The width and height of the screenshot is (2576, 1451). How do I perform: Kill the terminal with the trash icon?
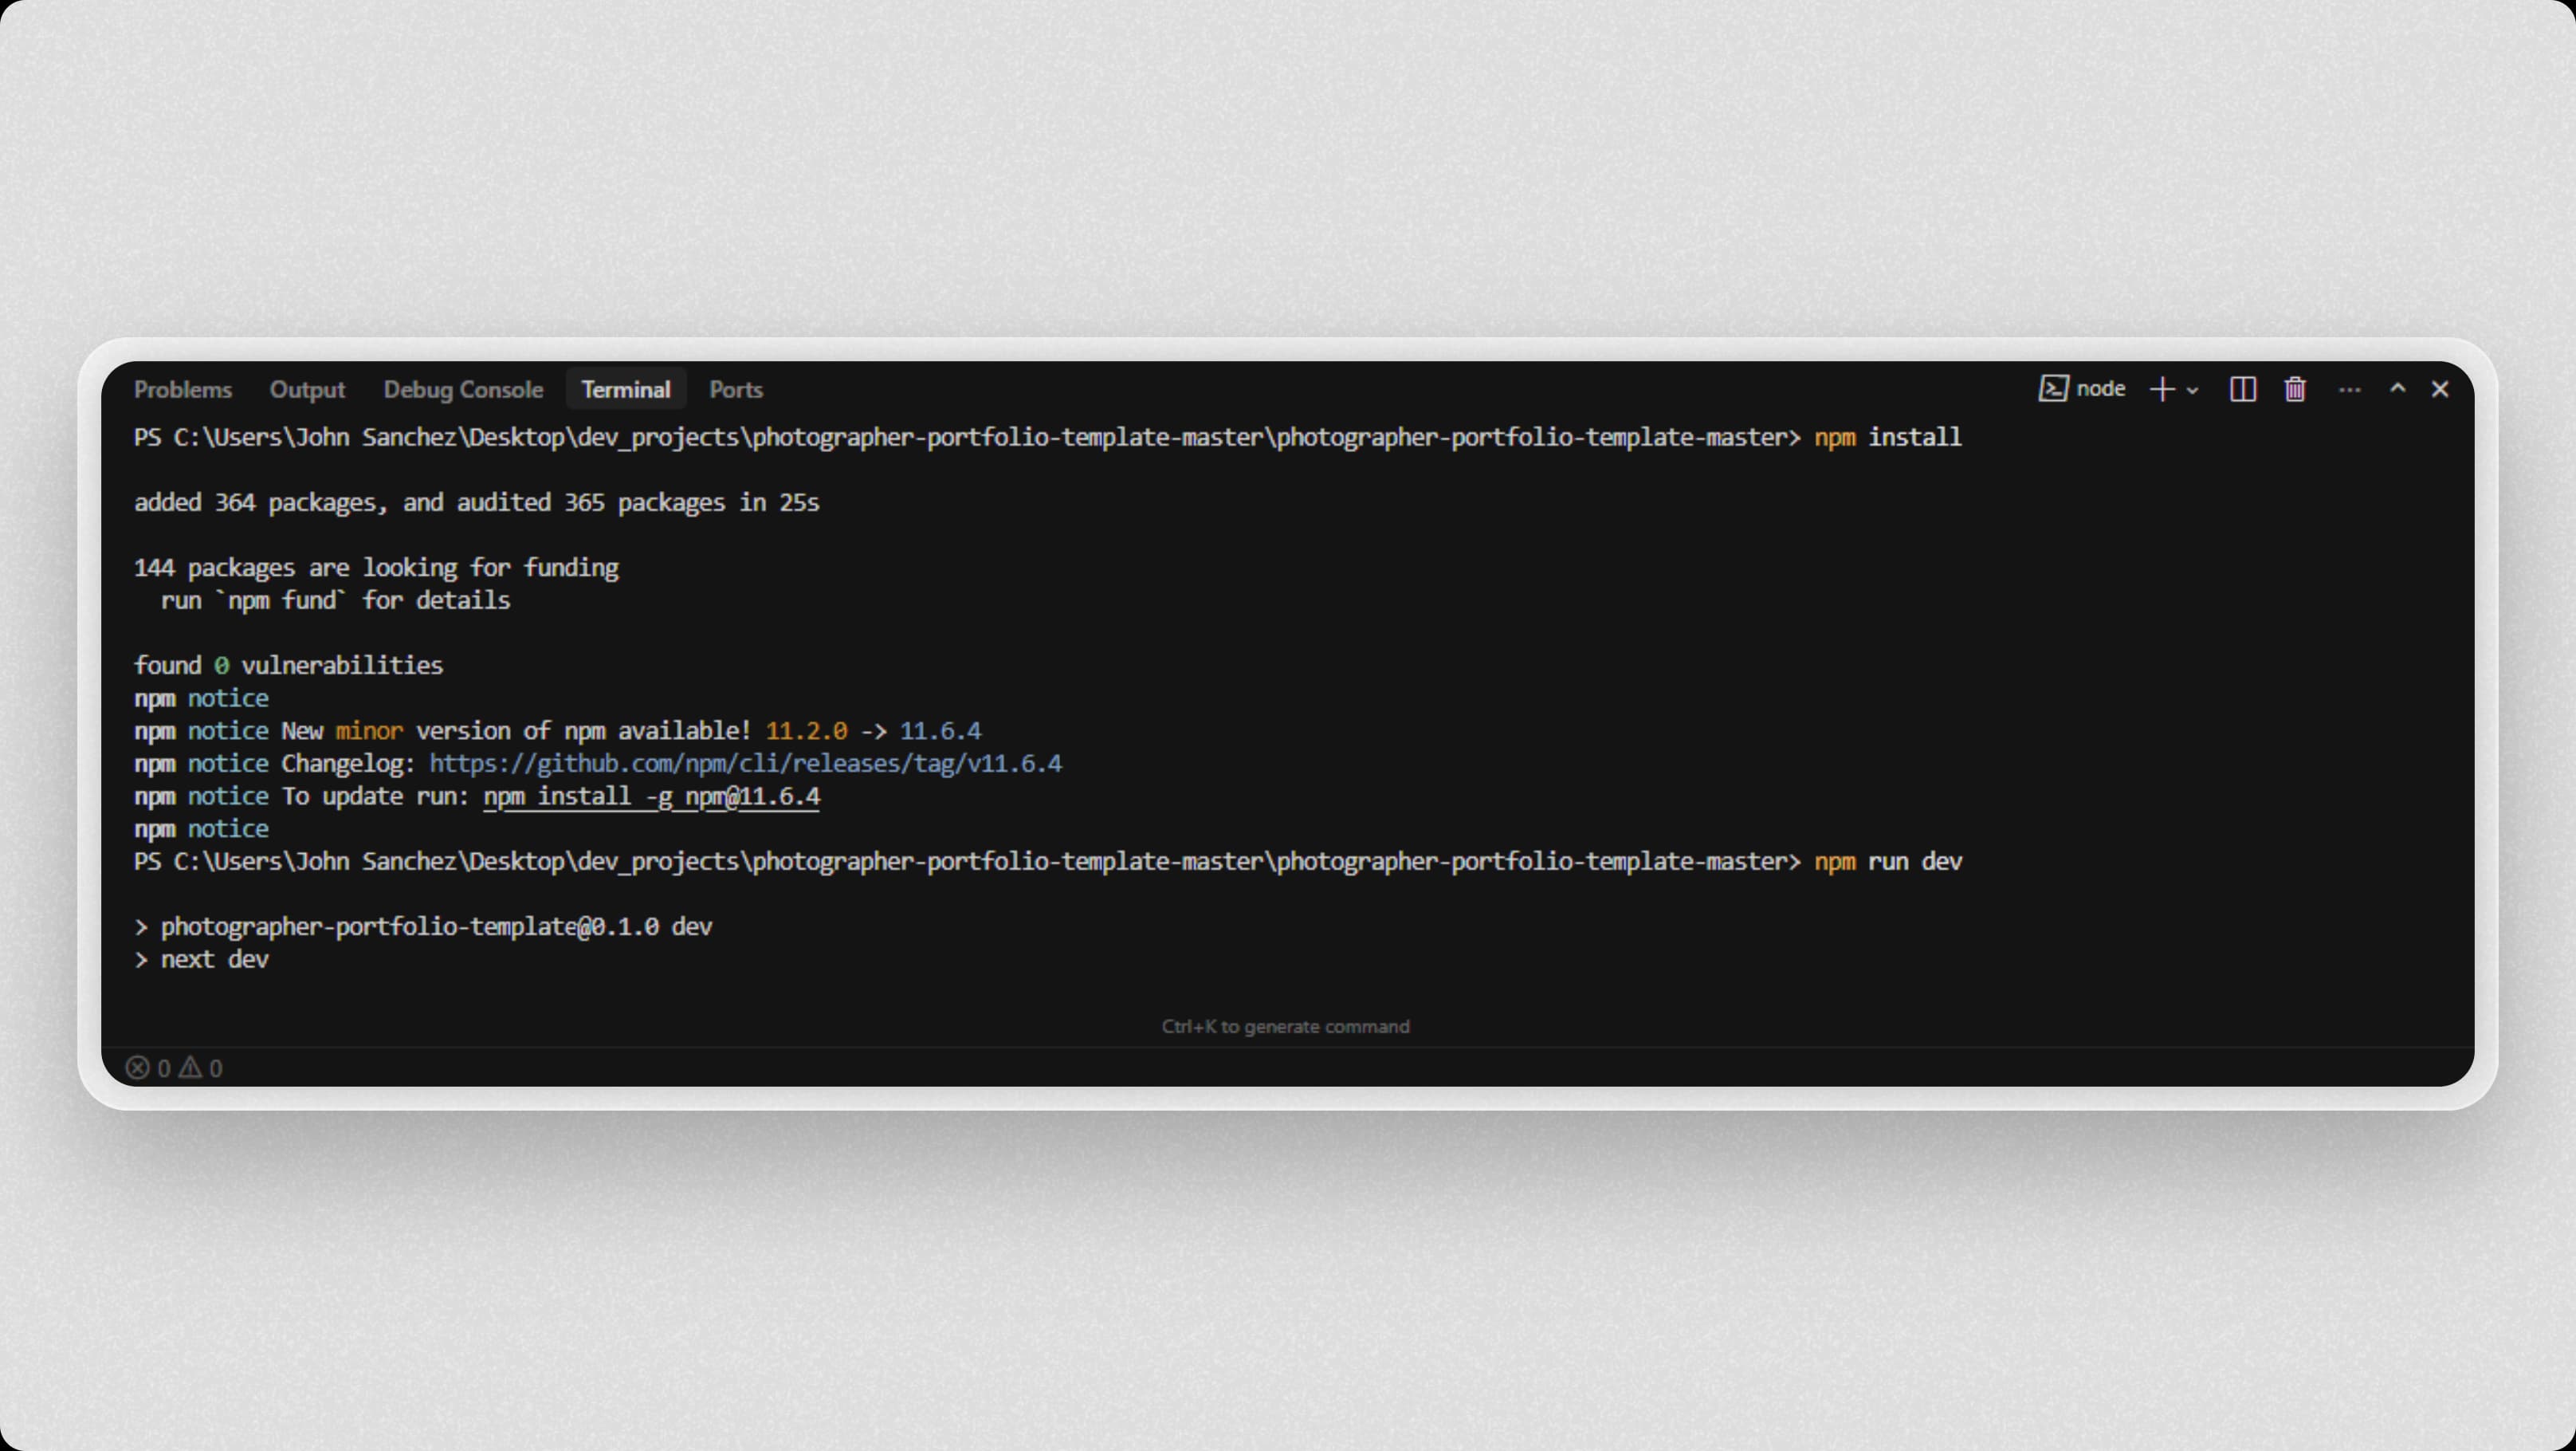point(2296,389)
